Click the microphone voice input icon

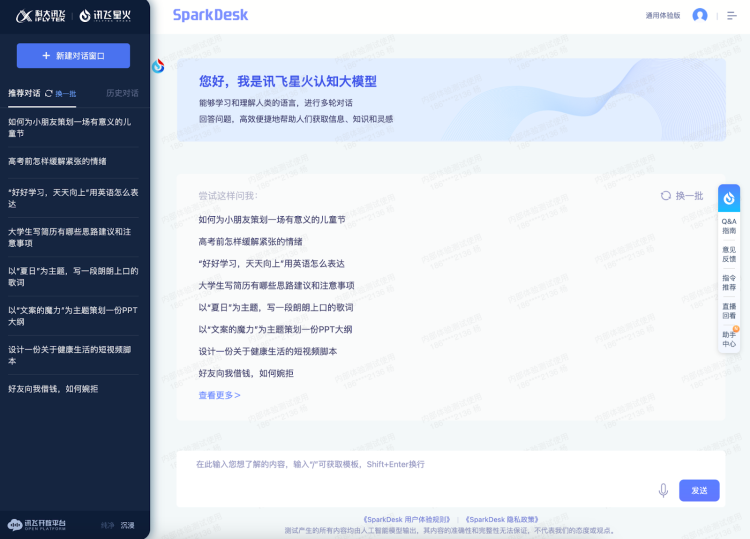pos(663,490)
